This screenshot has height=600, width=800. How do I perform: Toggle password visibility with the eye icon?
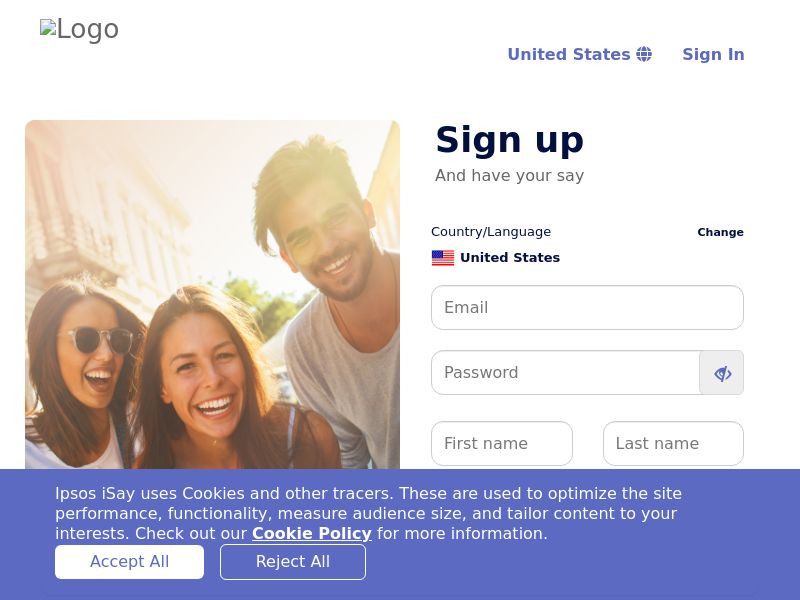click(x=722, y=373)
